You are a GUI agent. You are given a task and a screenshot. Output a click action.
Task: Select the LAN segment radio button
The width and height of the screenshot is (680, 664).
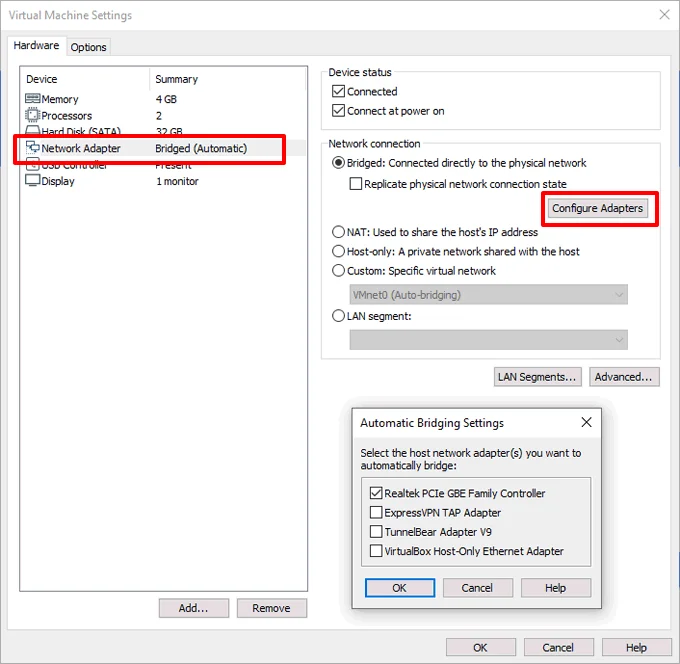[x=338, y=316]
